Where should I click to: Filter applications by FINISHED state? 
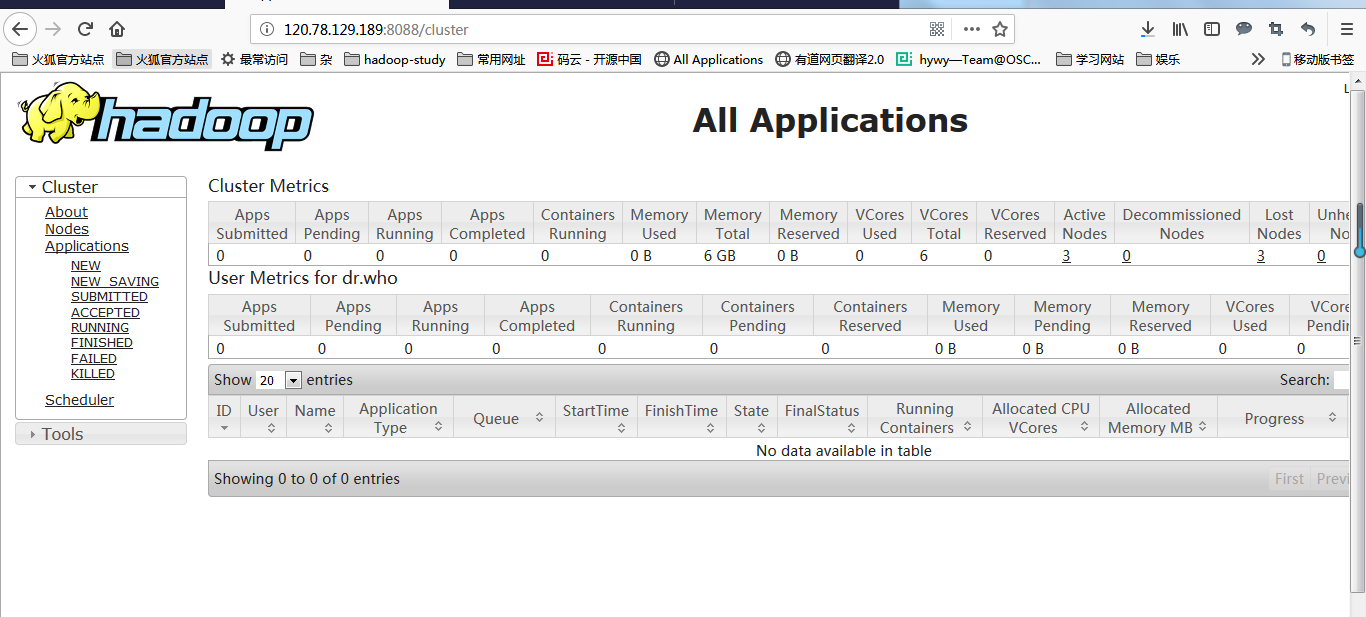(x=102, y=343)
